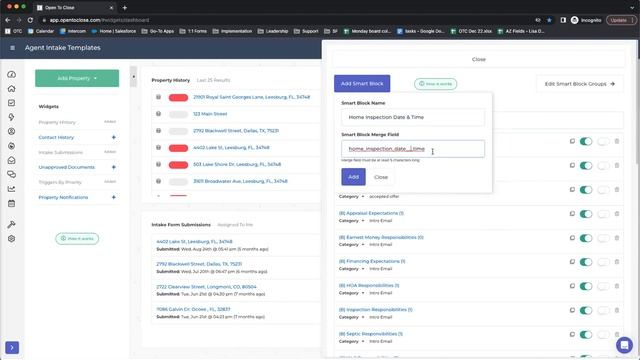Open the Category dropdown under Inspection Responsibilities
640x360 pixels.
(x=351, y=317)
